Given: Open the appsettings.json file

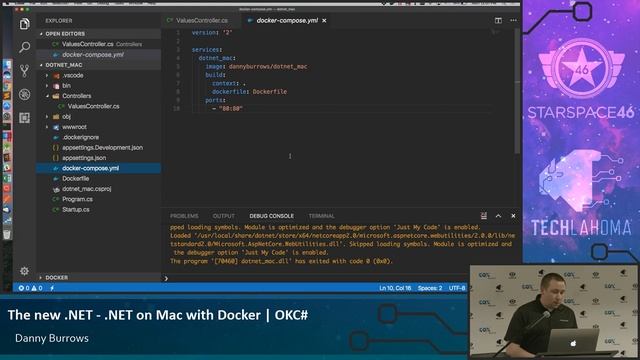Looking at the screenshot, I should tap(99, 158).
